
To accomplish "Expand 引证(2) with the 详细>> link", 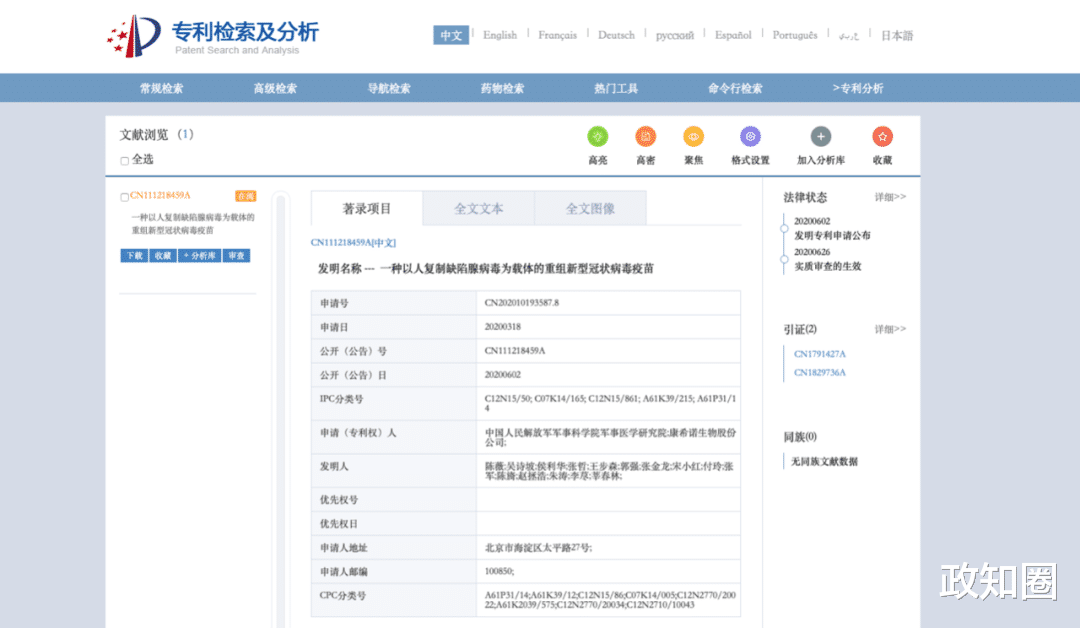I will point(889,328).
